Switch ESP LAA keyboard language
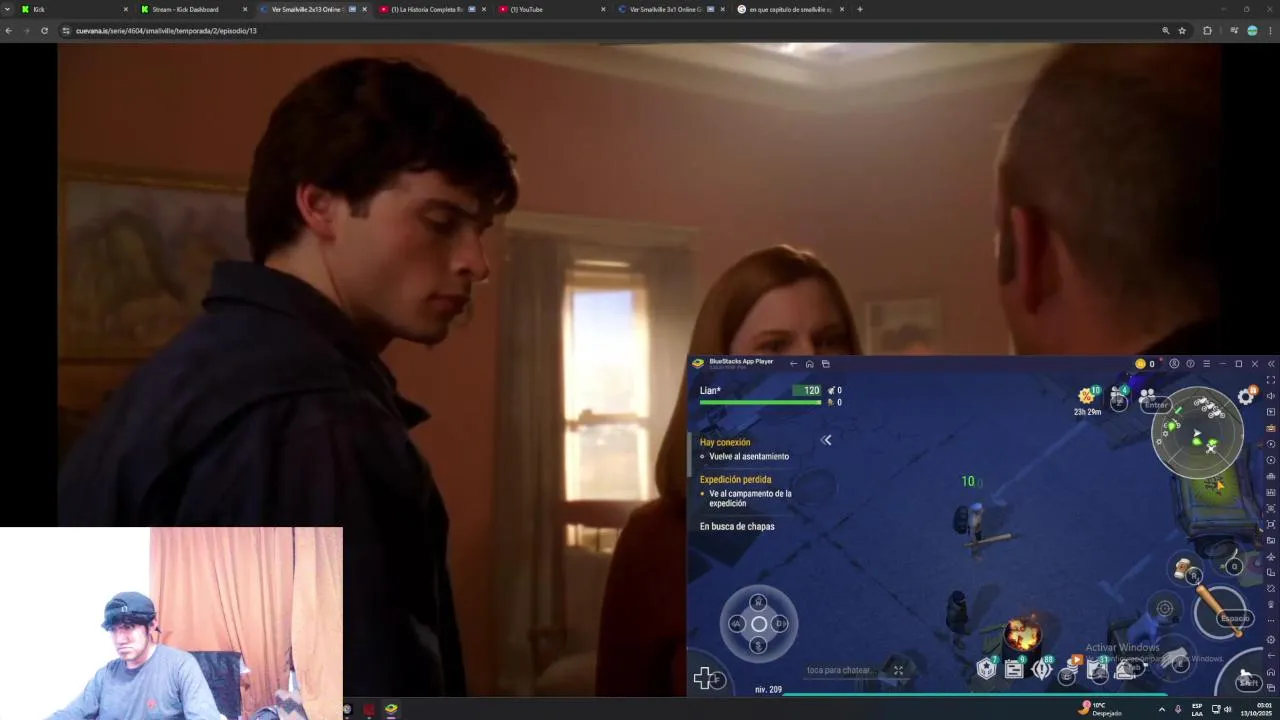Image resolution: width=1280 pixels, height=720 pixels. [x=1197, y=709]
